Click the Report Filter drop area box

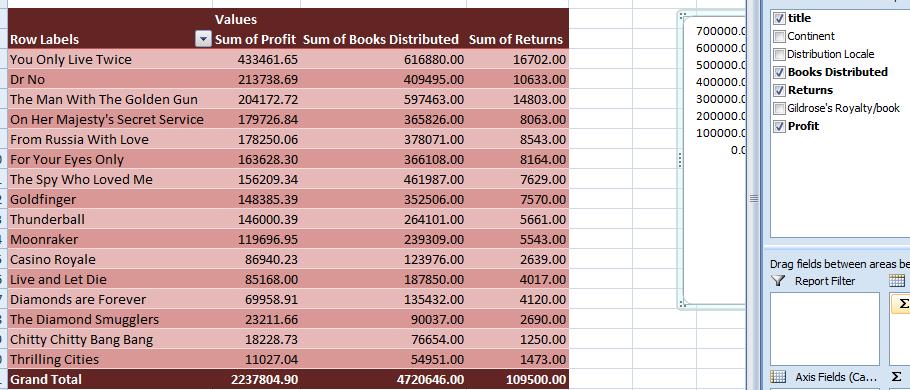825,328
